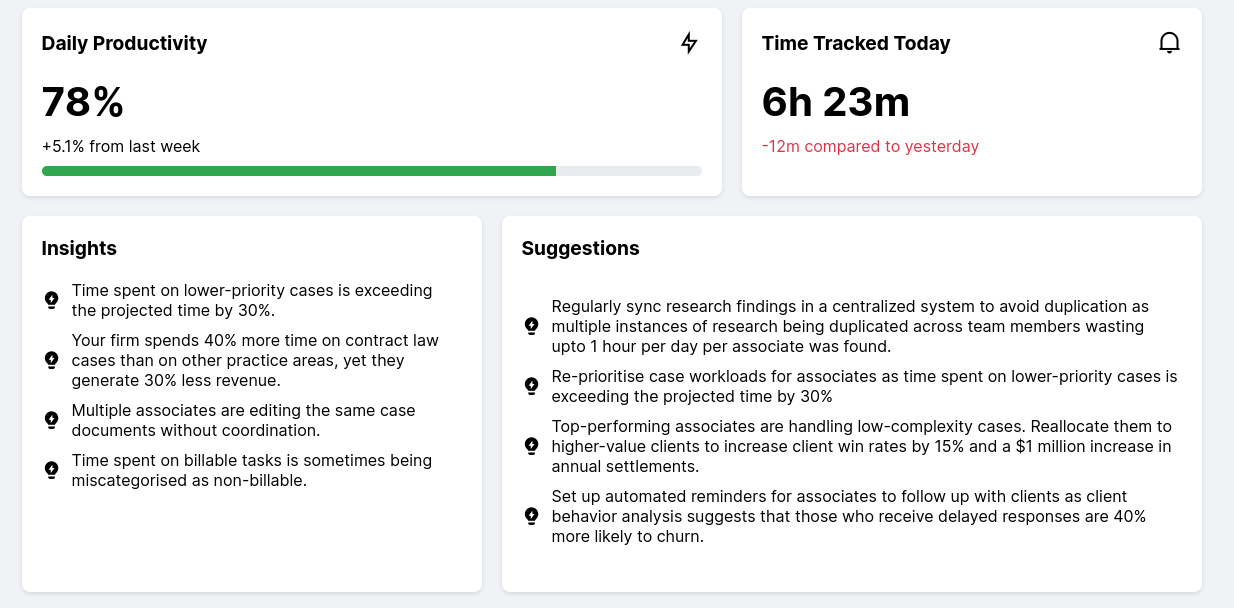Click the 6h 23m tracked time value
1234x608 pixels.
(836, 102)
